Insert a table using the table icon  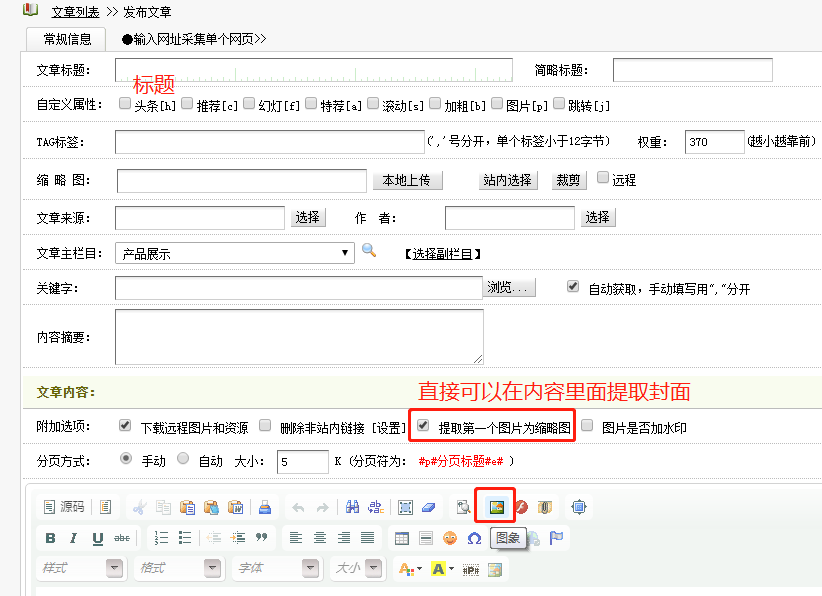coord(401,538)
